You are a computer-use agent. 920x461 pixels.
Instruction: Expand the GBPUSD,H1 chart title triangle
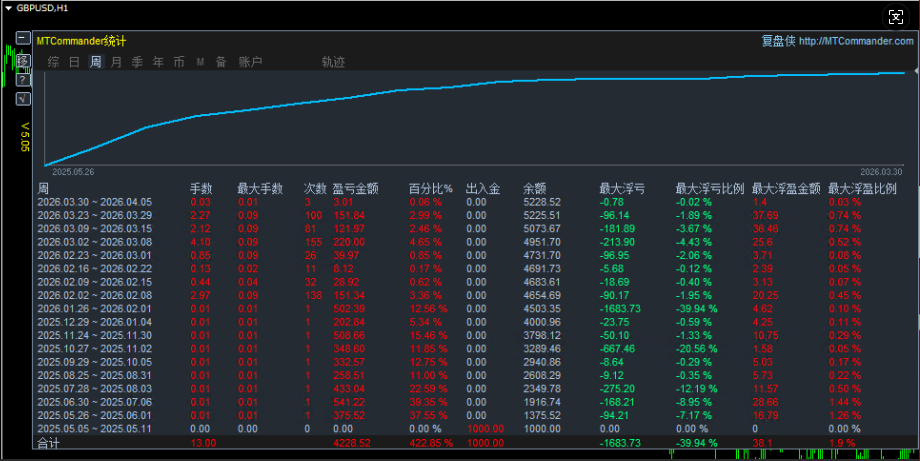pyautogui.click(x=8, y=7)
